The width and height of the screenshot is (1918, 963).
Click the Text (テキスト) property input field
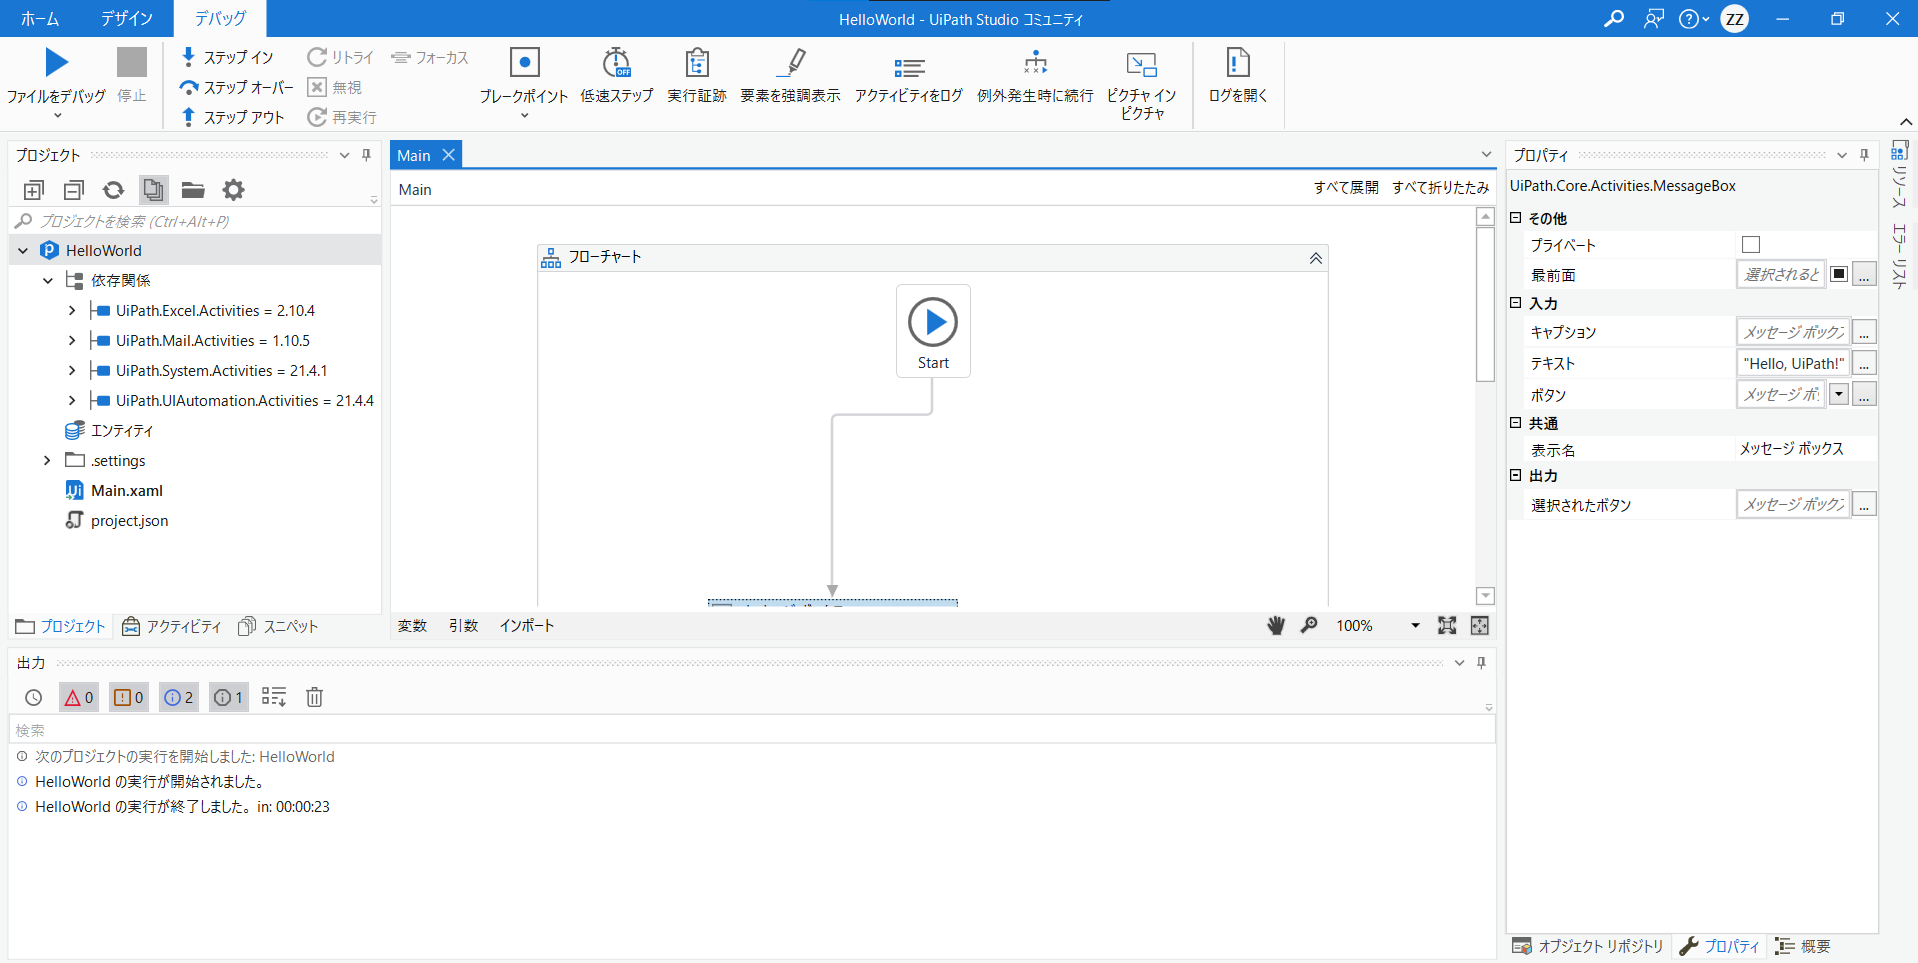click(1792, 363)
